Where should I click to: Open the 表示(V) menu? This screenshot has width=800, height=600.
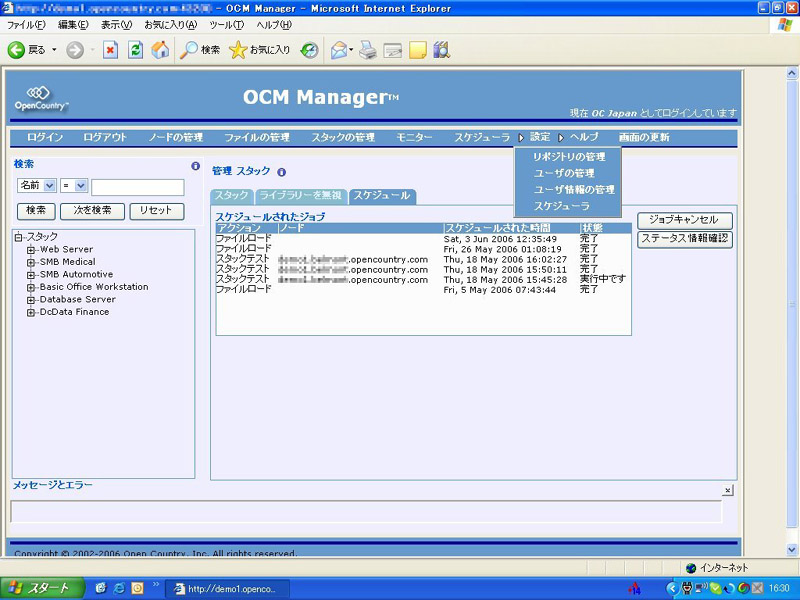tap(116, 24)
